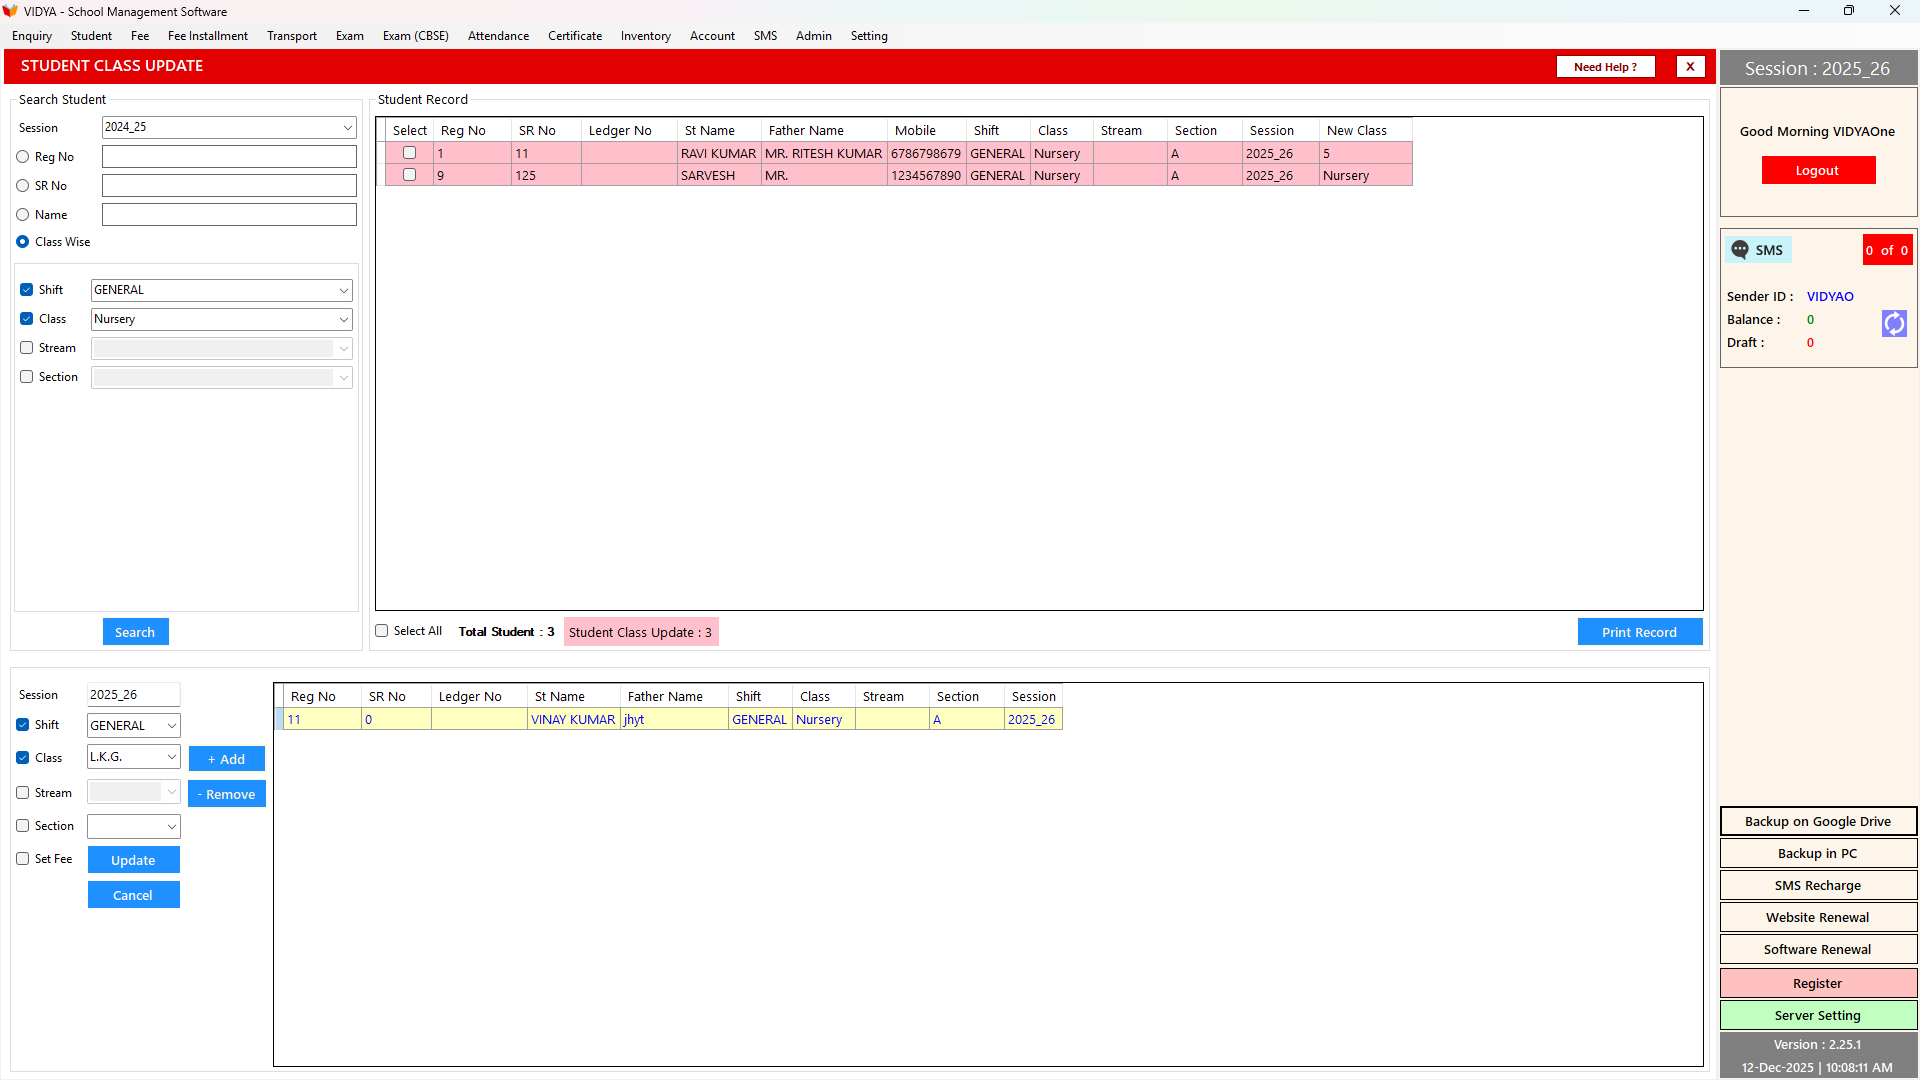Click the SMS chat bubble icon
The width and height of the screenshot is (1920, 1080).
(1740, 250)
